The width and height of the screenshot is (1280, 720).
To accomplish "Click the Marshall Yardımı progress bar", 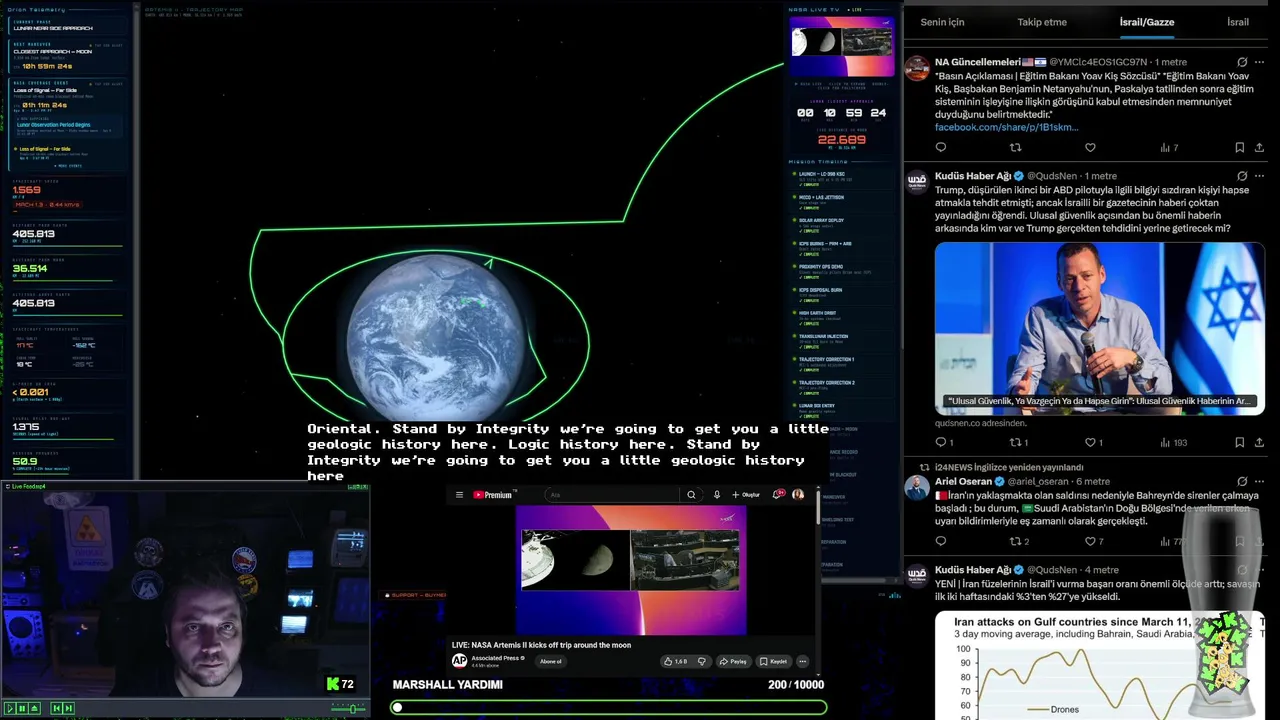I will pyautogui.click(x=609, y=707).
